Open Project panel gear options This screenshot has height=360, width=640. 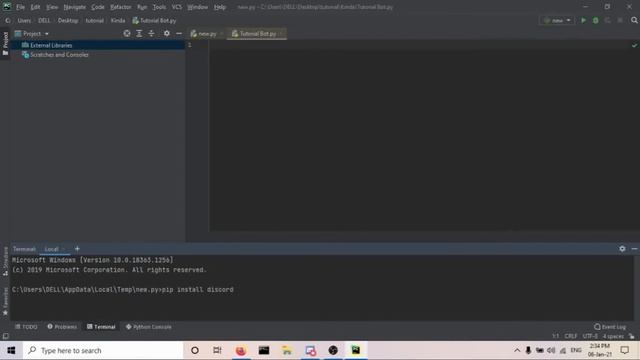point(167,33)
